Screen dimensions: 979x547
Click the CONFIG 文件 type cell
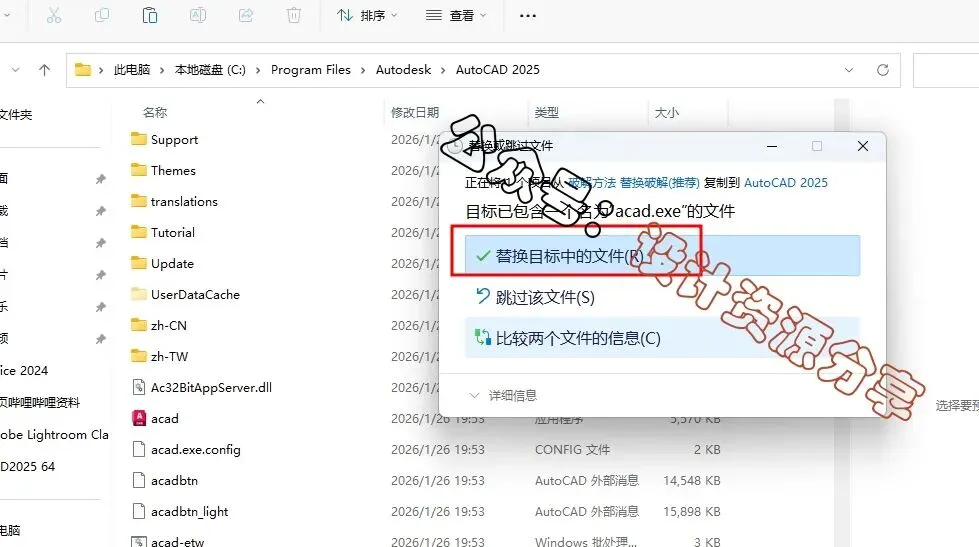572,449
